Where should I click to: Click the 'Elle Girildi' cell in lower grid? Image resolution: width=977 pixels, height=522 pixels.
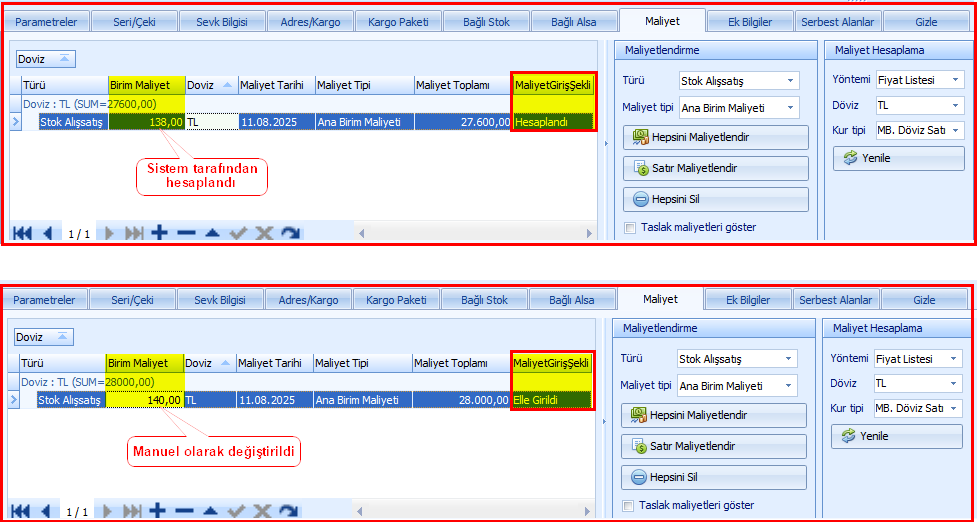pos(552,400)
